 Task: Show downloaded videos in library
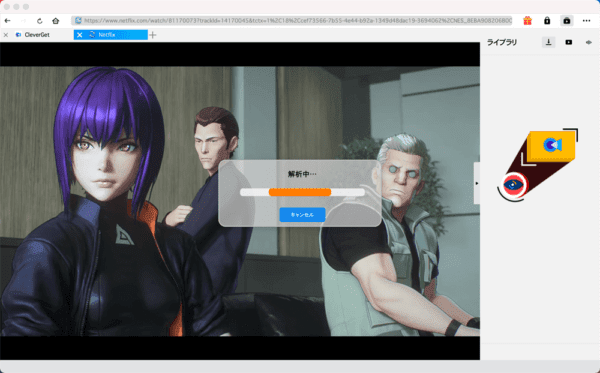click(x=569, y=42)
